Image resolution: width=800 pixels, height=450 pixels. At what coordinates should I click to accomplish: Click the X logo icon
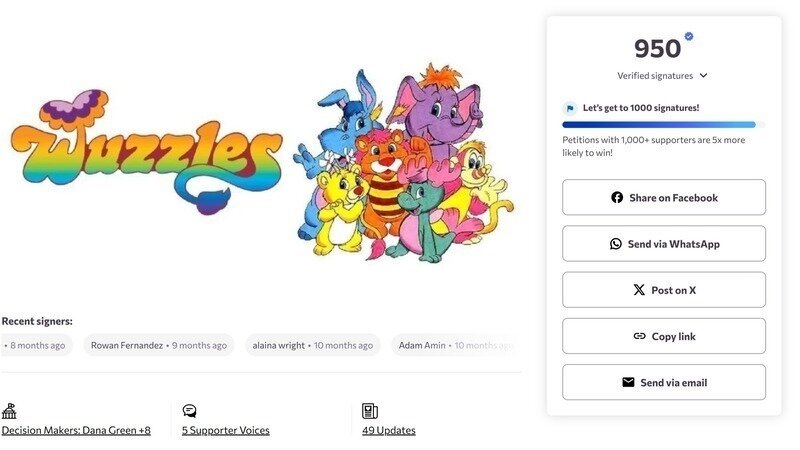(639, 290)
